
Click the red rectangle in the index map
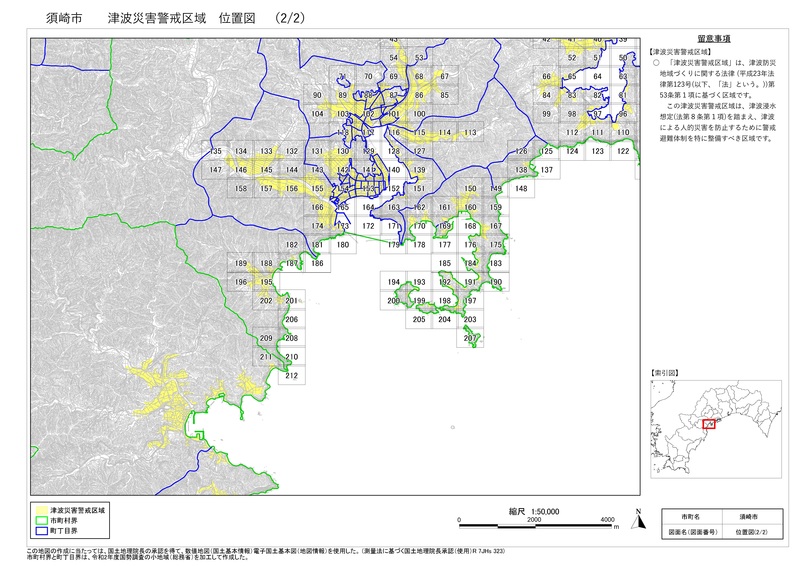711,425
